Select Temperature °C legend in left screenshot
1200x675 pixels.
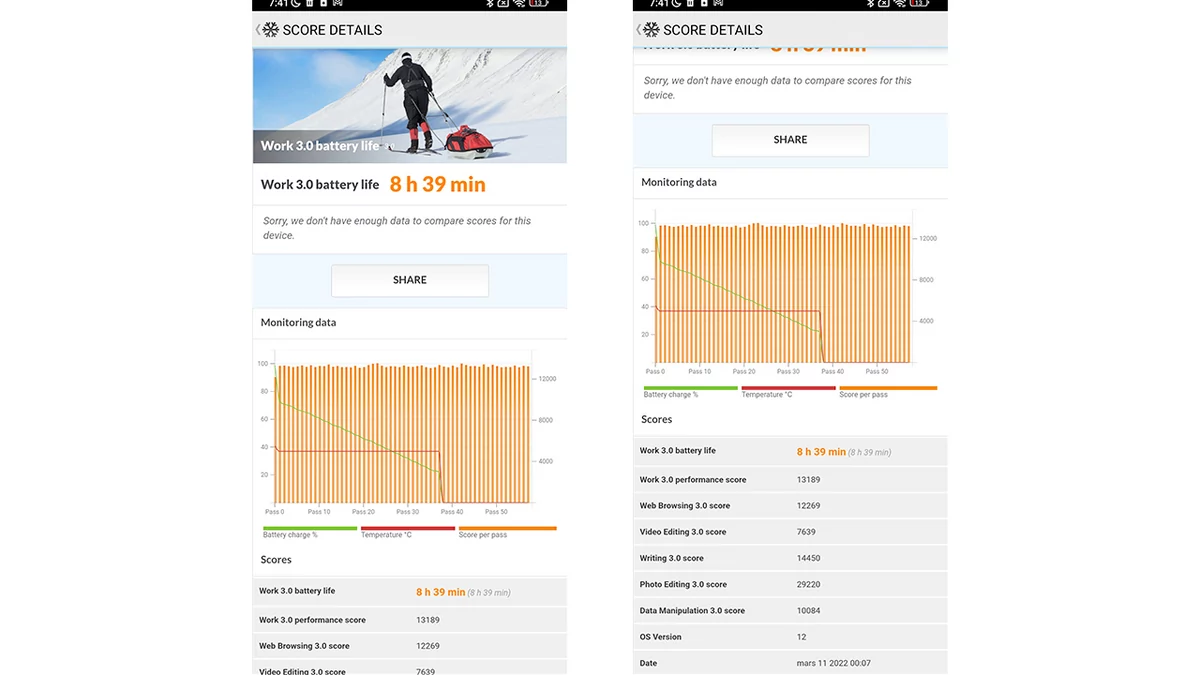(408, 532)
